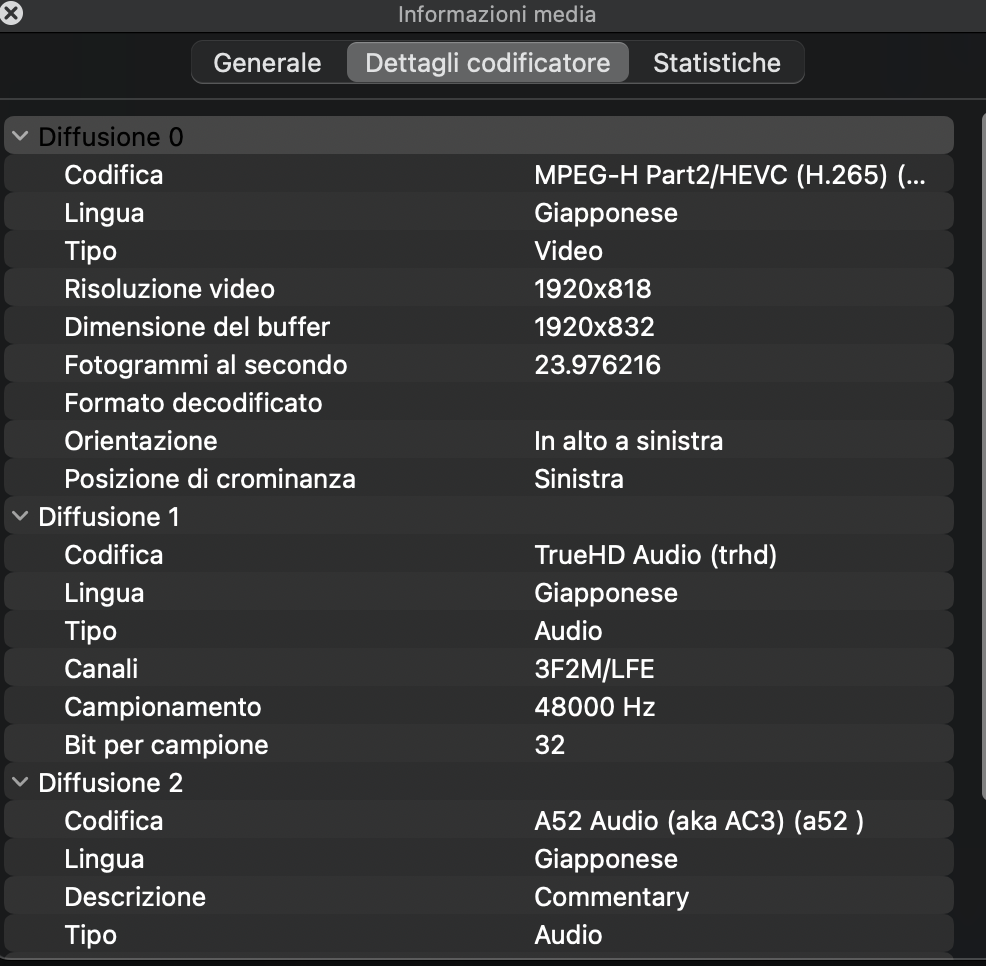Click the Orientazione row

point(478,441)
